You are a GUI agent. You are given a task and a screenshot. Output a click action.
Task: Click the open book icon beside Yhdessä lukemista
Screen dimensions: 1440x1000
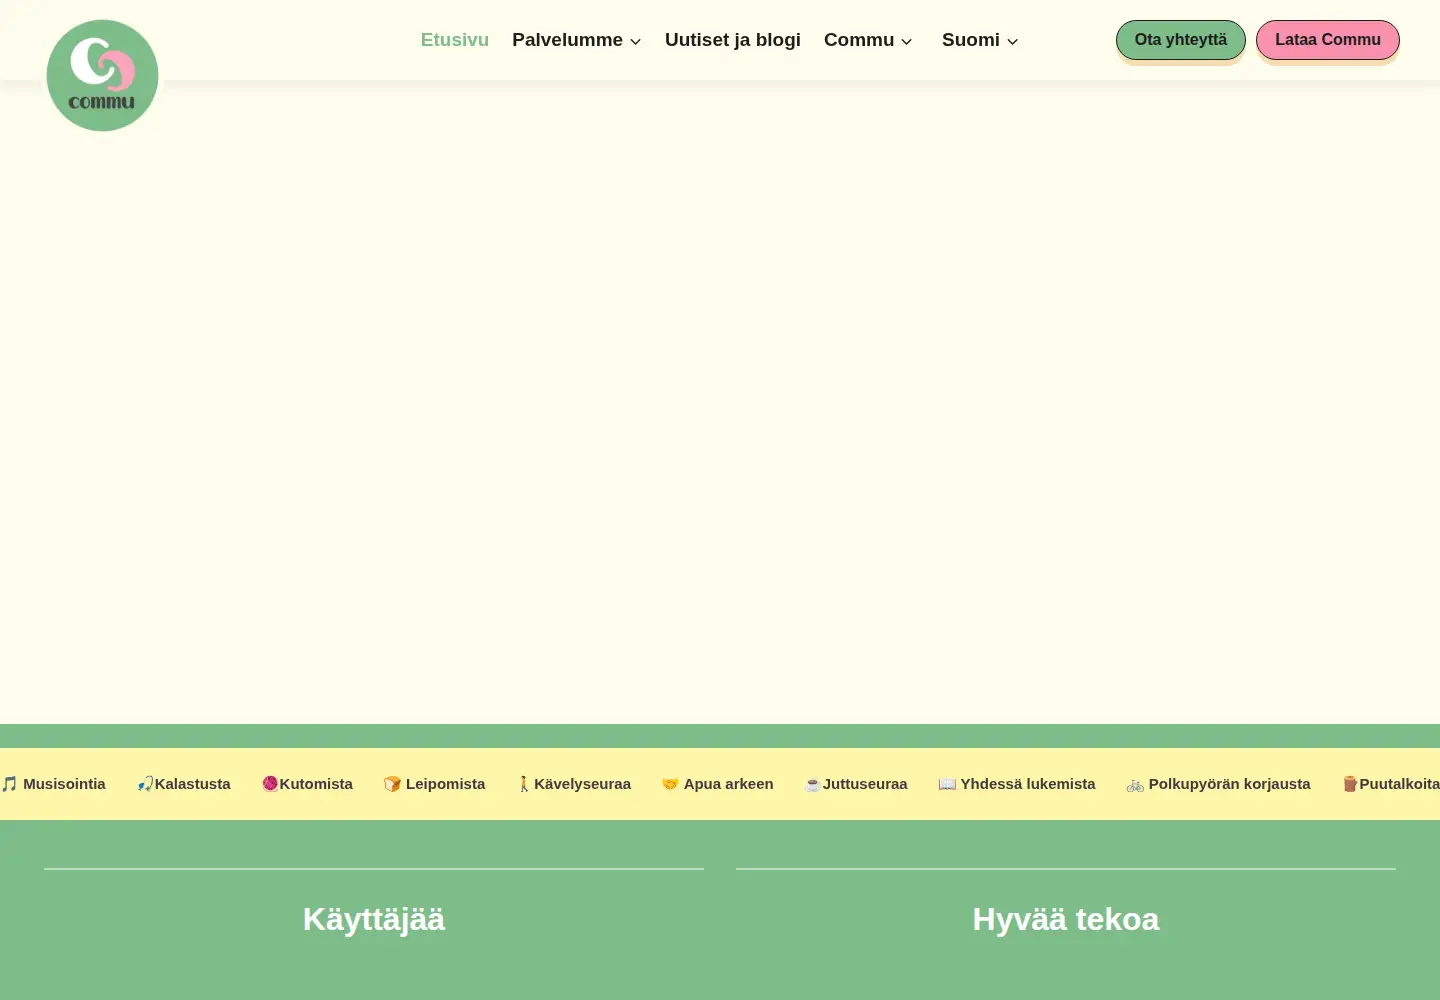coord(947,784)
